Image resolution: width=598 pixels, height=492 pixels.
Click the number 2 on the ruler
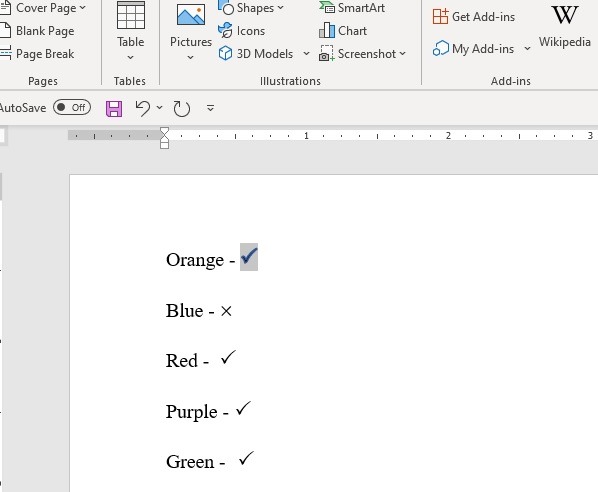[448, 135]
